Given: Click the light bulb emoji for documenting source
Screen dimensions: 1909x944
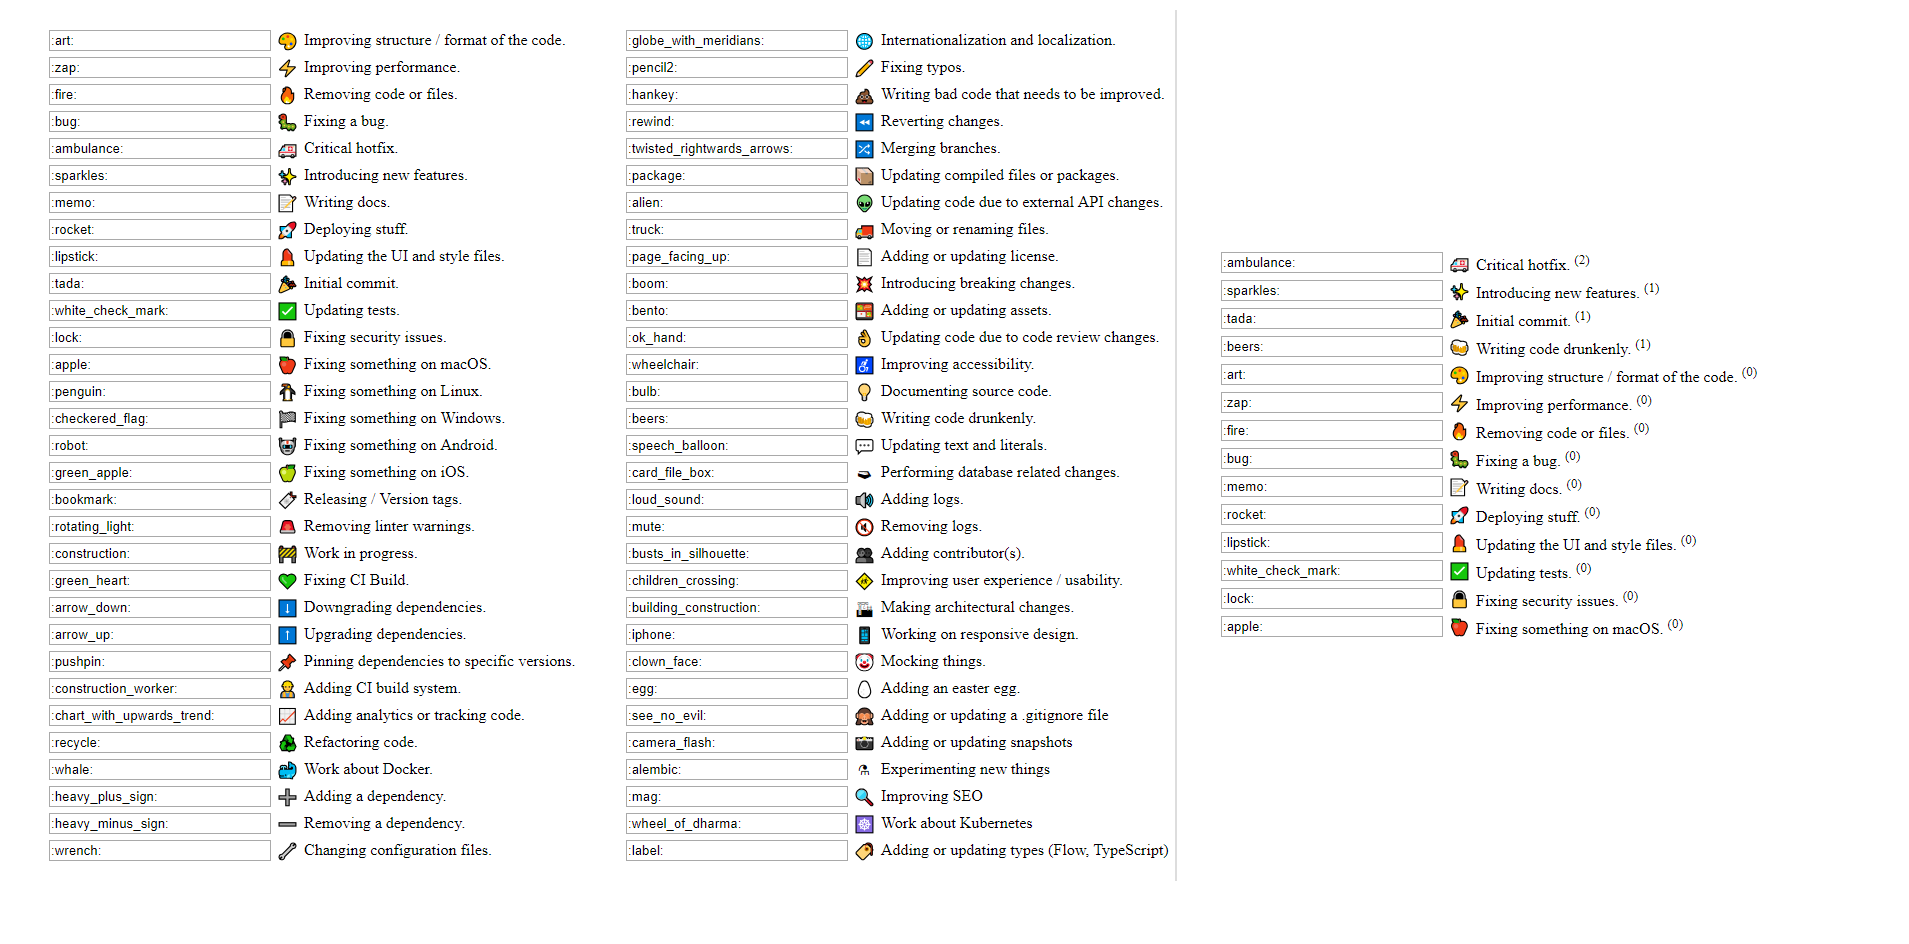Looking at the screenshot, I should click(x=864, y=392).
